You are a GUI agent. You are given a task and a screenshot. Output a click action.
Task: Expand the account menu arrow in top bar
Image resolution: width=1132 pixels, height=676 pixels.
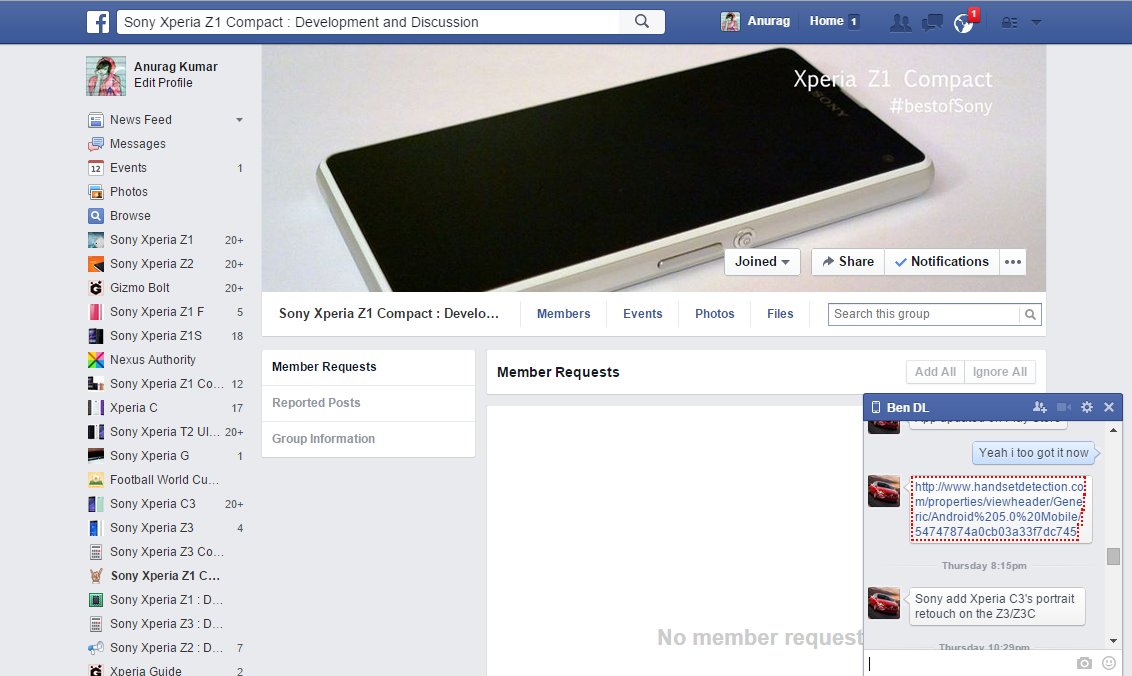(x=1036, y=22)
